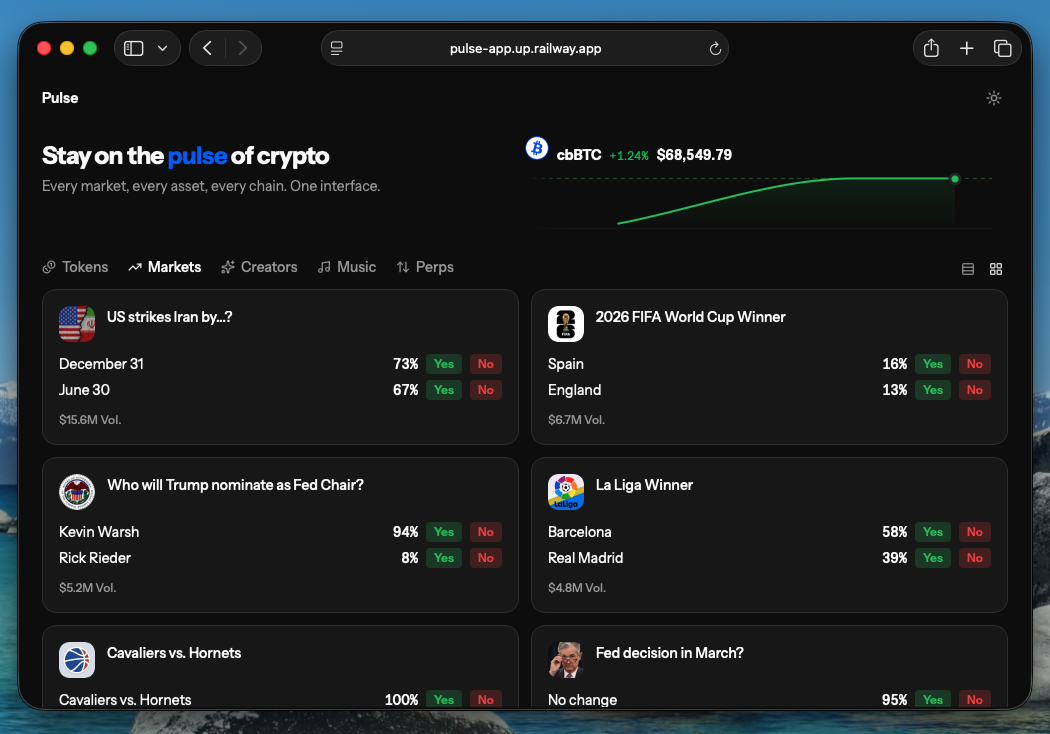Screen dimensions: 1050x734
Task: Open the page settings icon in address bar
Action: tap(337, 48)
